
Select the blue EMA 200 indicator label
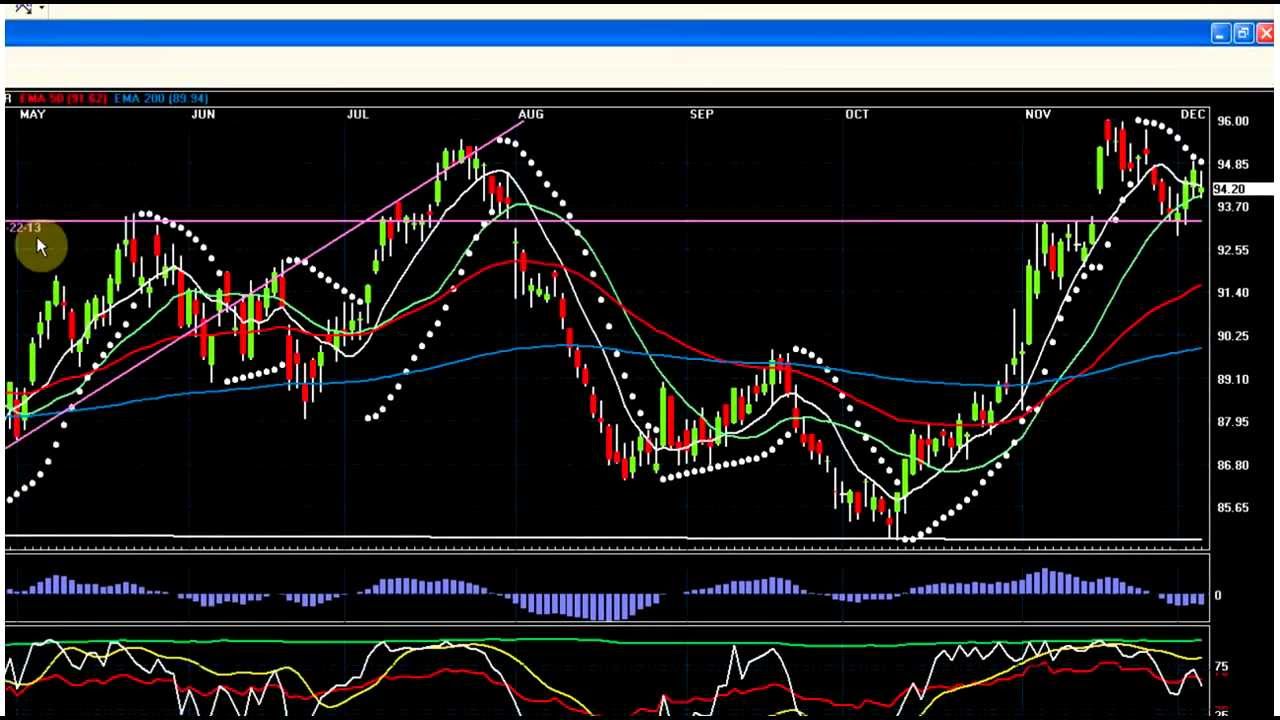(160, 98)
